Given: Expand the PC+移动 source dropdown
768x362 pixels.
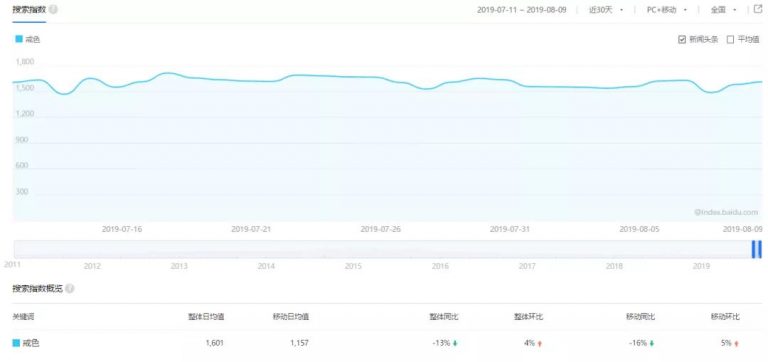Looking at the screenshot, I should pos(667,10).
